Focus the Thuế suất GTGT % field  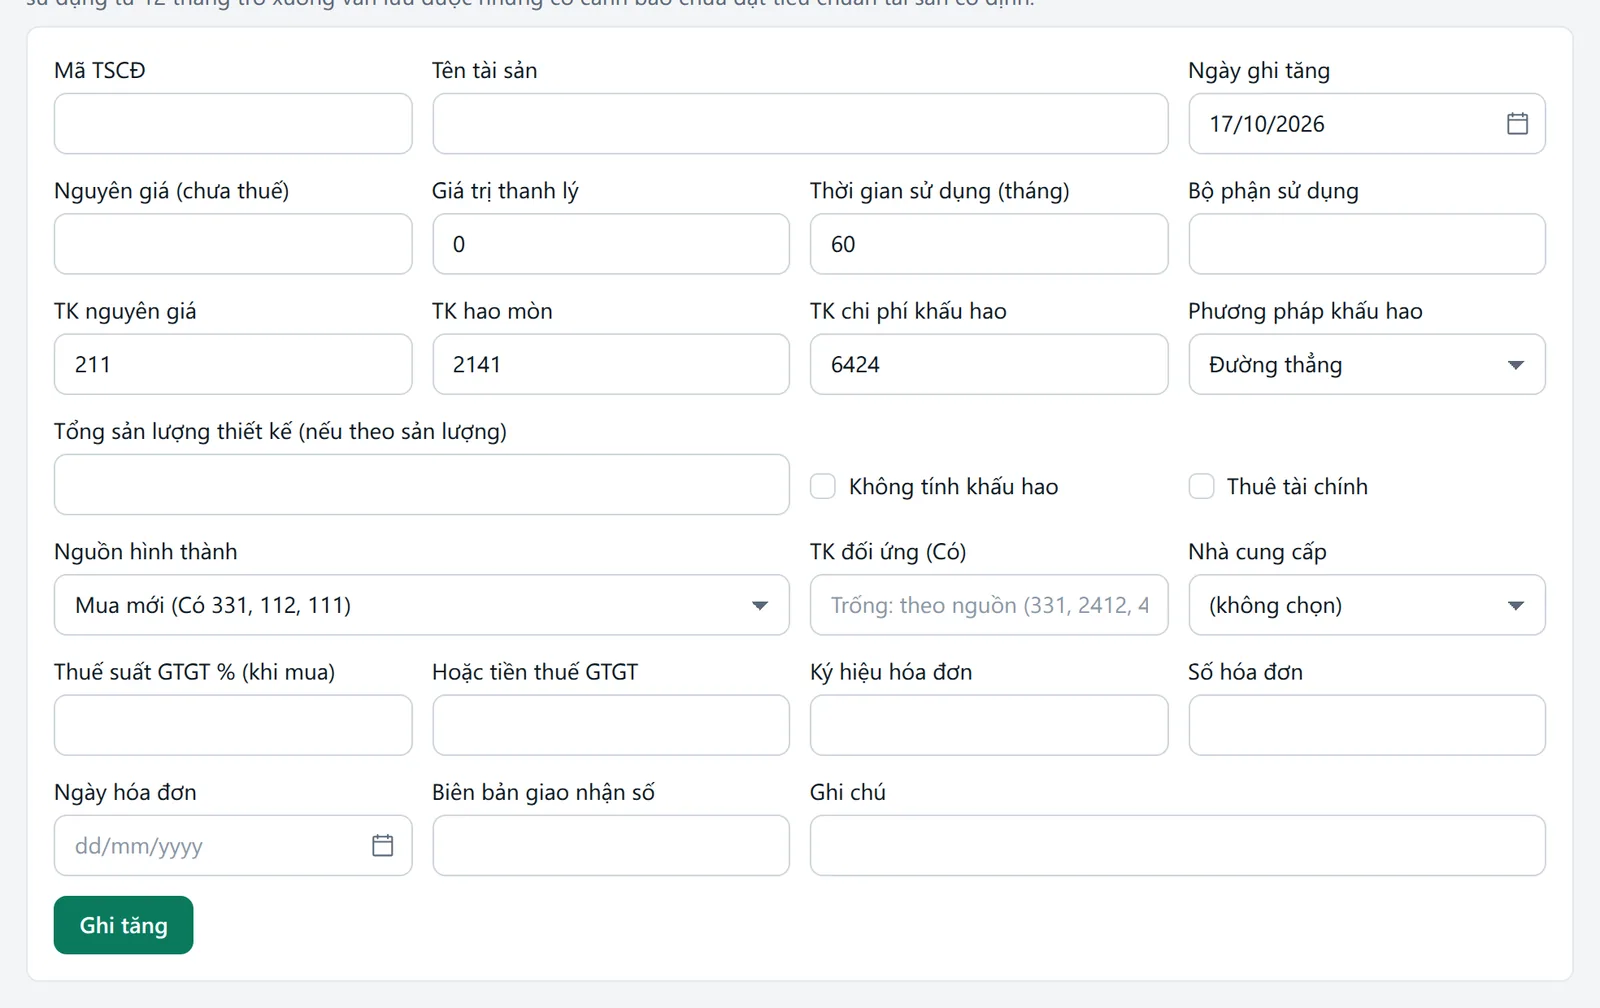pos(233,725)
